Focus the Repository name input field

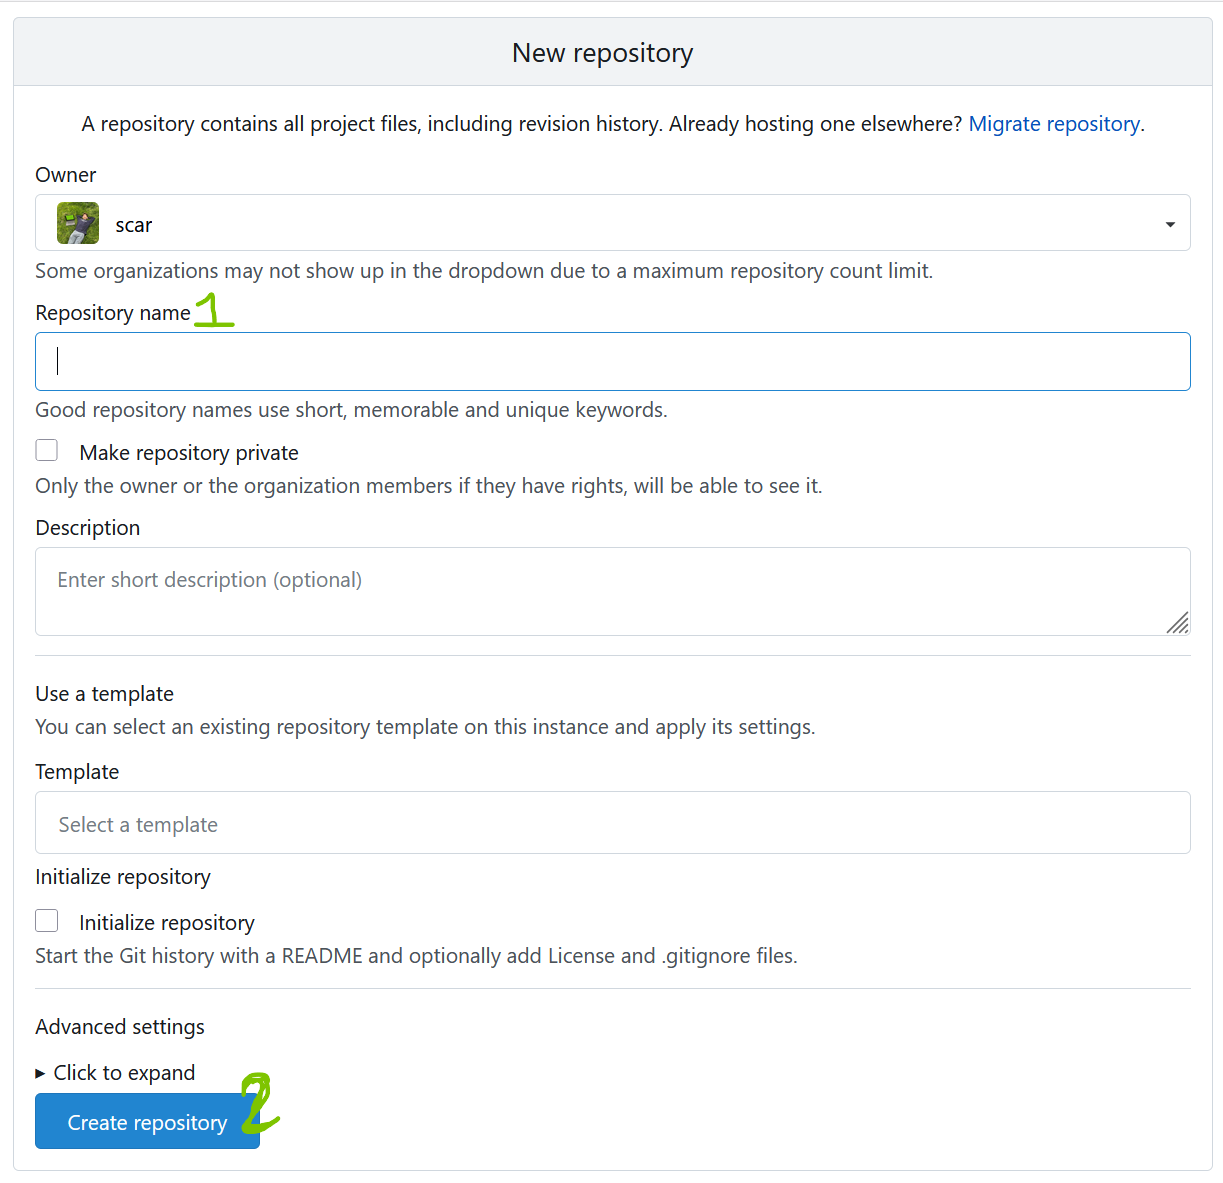point(612,361)
